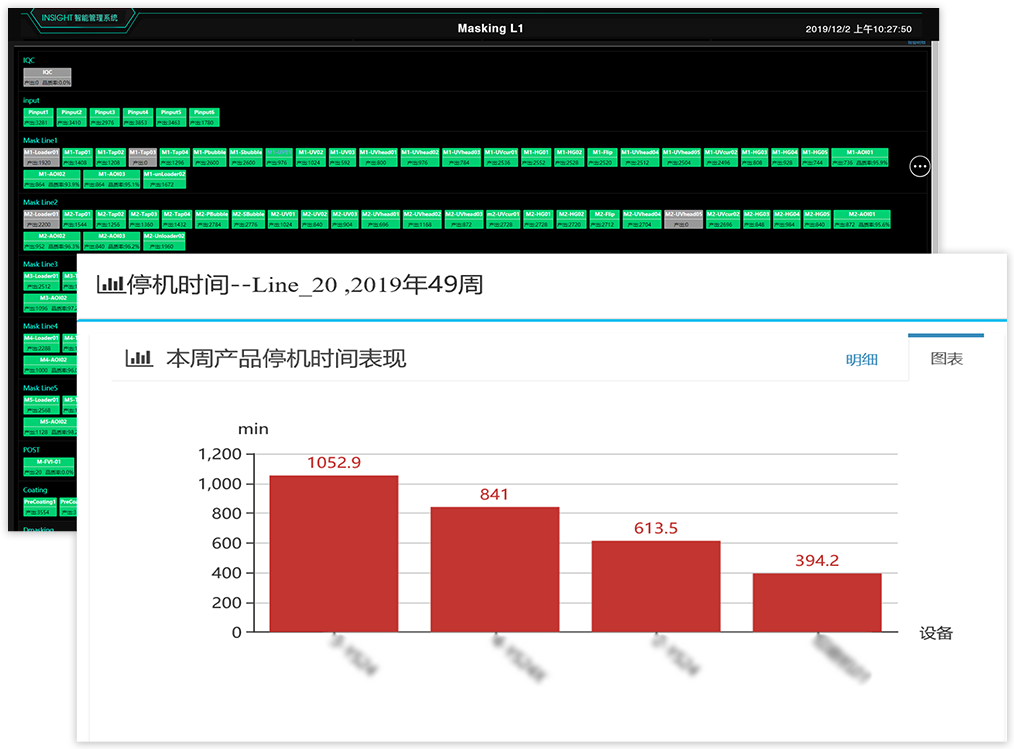This screenshot has height=749, width=1014.
Task: Open the M2-UVhead05 gray machine tile
Action: [x=683, y=219]
